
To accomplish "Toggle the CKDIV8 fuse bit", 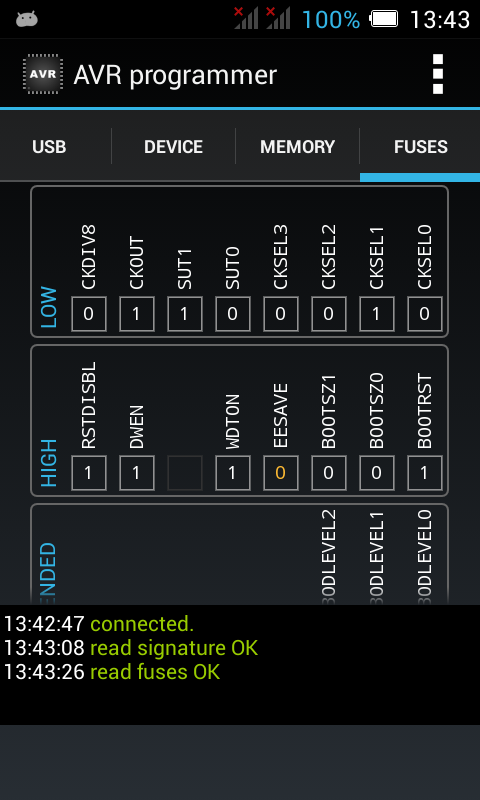I will [89, 314].
